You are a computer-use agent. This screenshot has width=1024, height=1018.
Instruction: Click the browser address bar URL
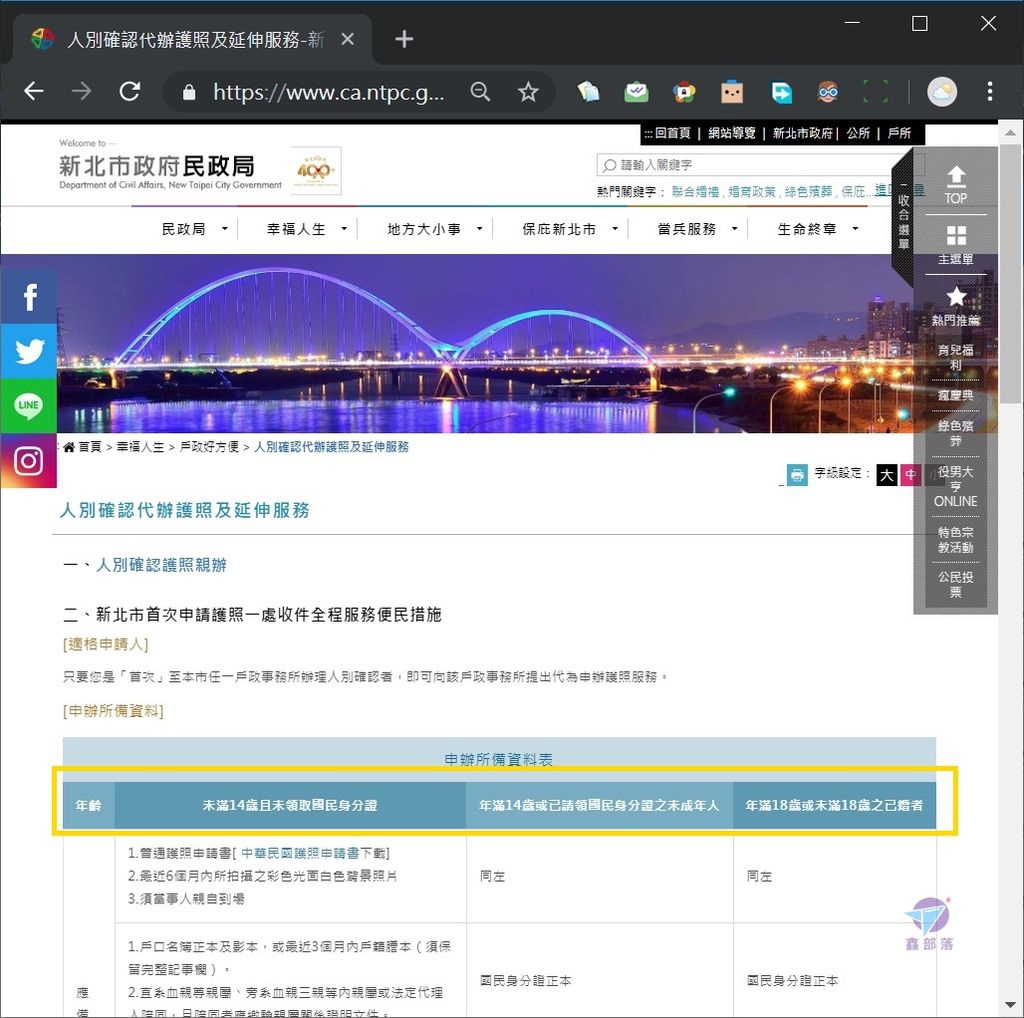pyautogui.click(x=328, y=92)
